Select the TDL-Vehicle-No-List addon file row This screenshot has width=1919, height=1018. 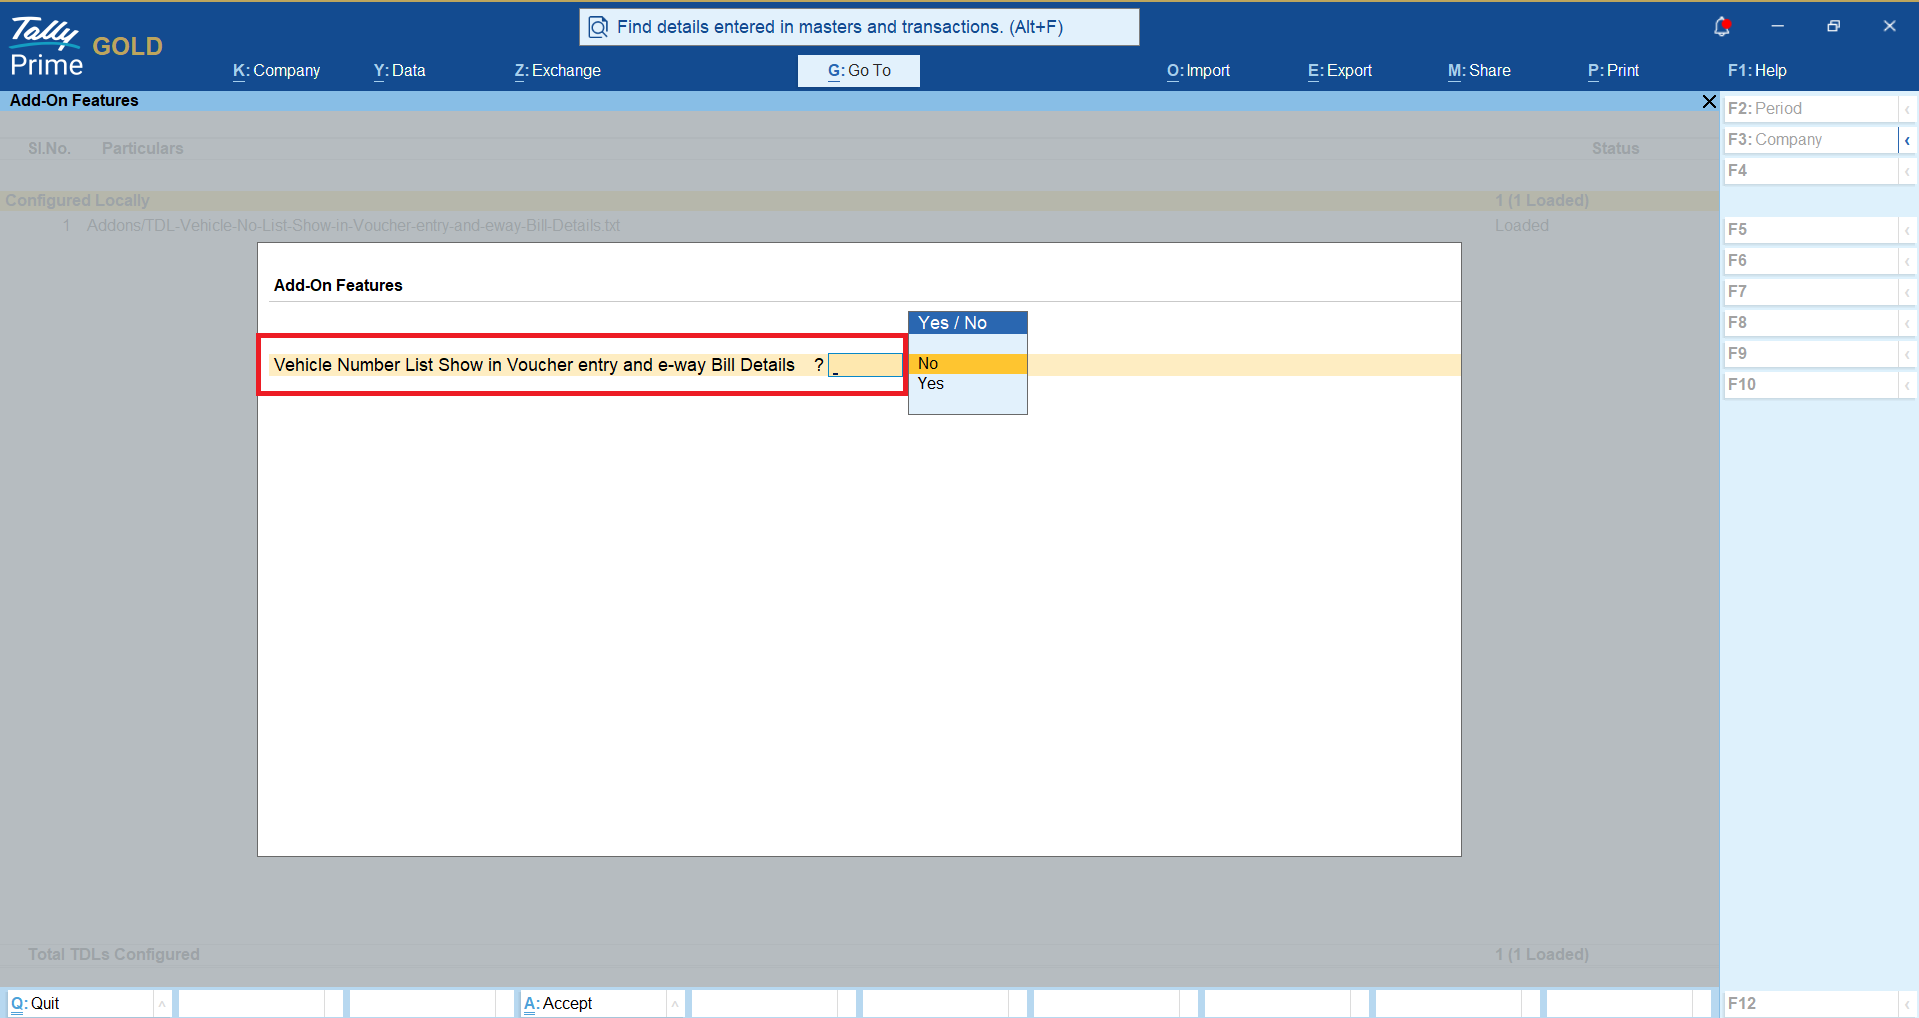859,225
